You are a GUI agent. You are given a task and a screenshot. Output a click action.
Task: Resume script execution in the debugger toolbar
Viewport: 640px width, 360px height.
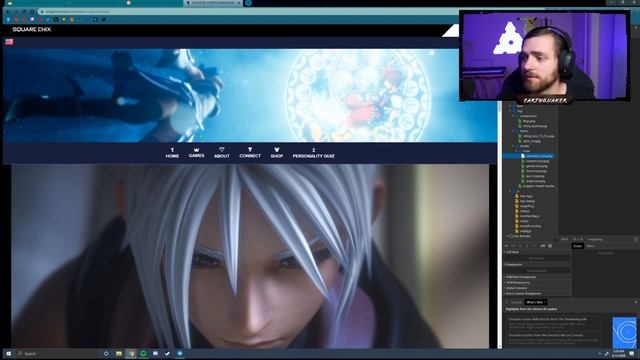coord(507,246)
